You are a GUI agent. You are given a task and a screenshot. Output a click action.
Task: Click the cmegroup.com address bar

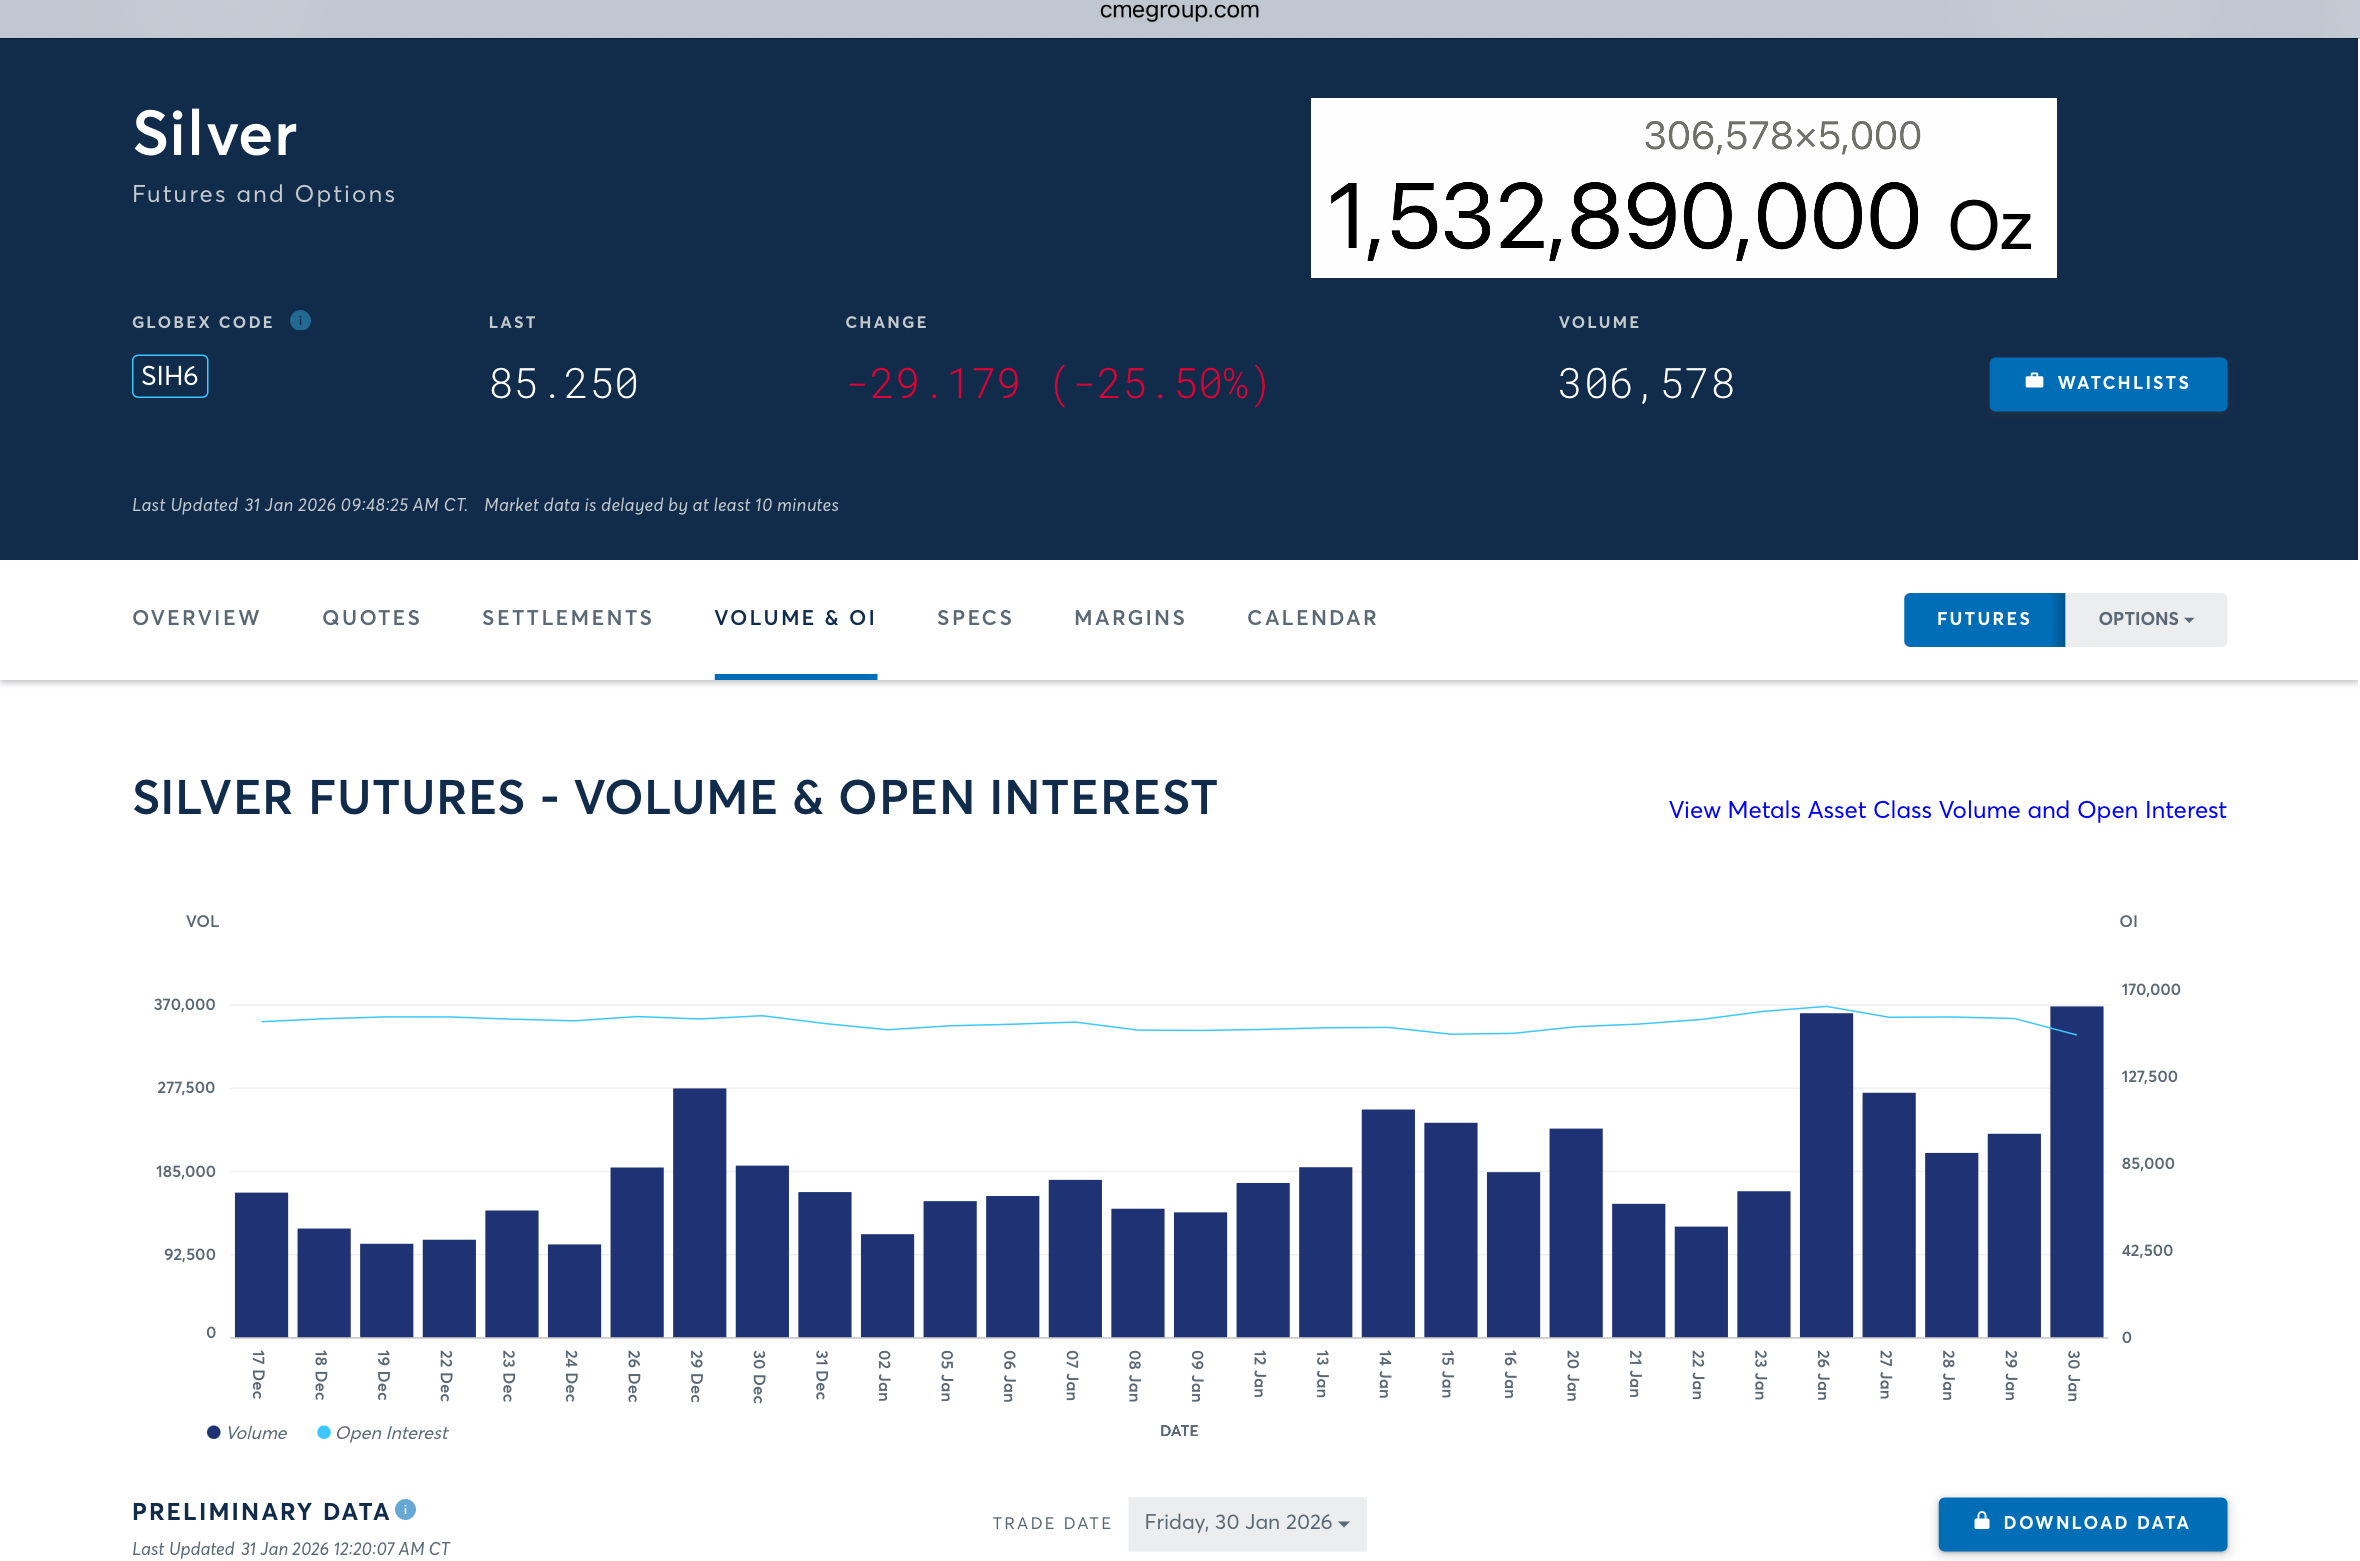(1179, 12)
